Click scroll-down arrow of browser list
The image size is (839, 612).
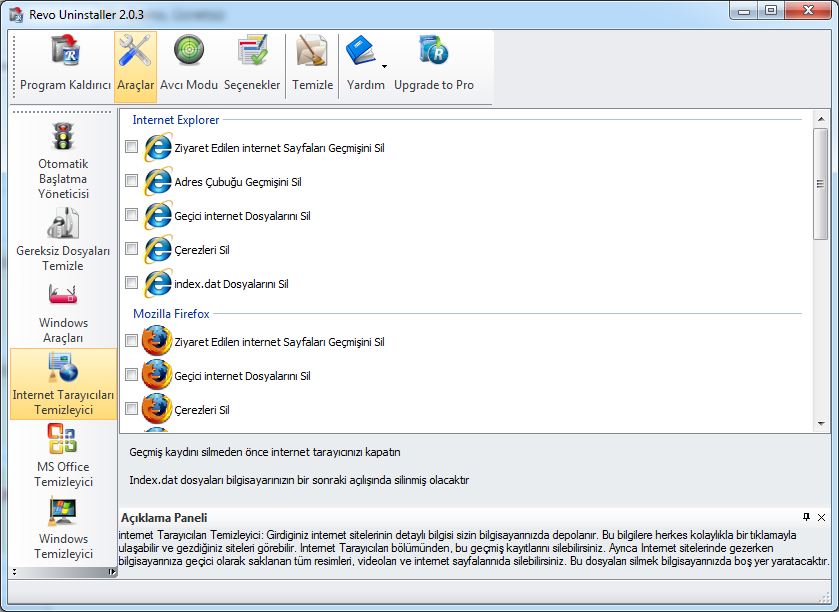(821, 424)
